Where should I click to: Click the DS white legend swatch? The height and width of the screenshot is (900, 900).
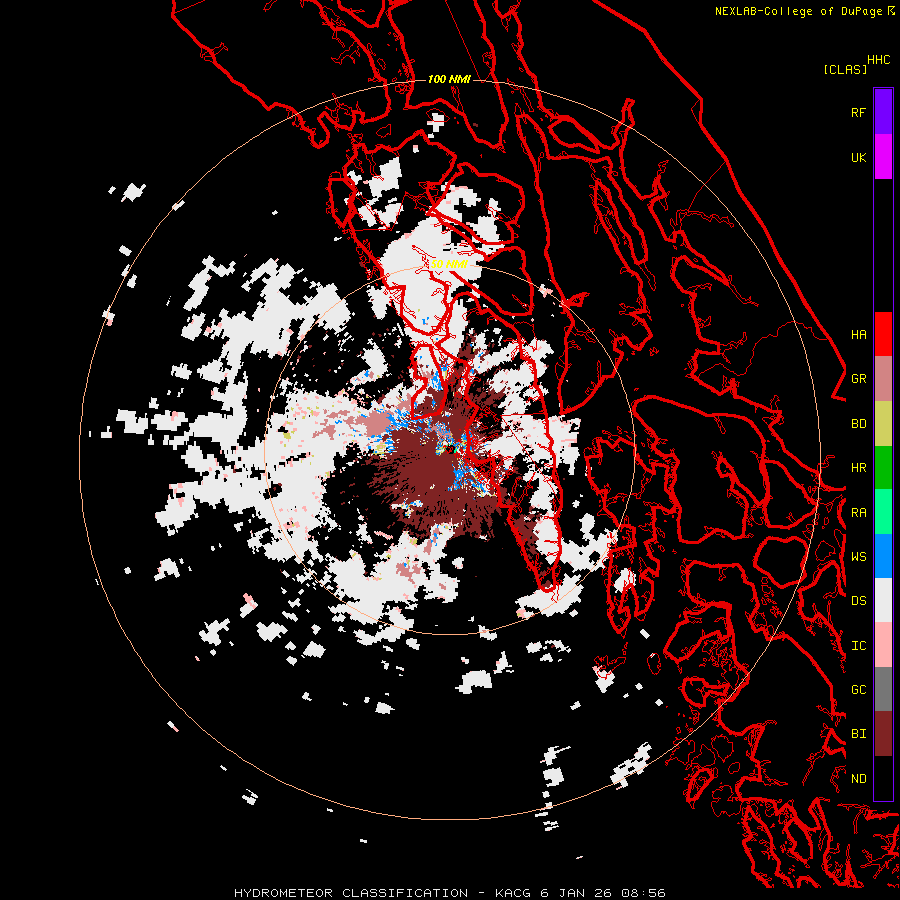click(x=883, y=600)
